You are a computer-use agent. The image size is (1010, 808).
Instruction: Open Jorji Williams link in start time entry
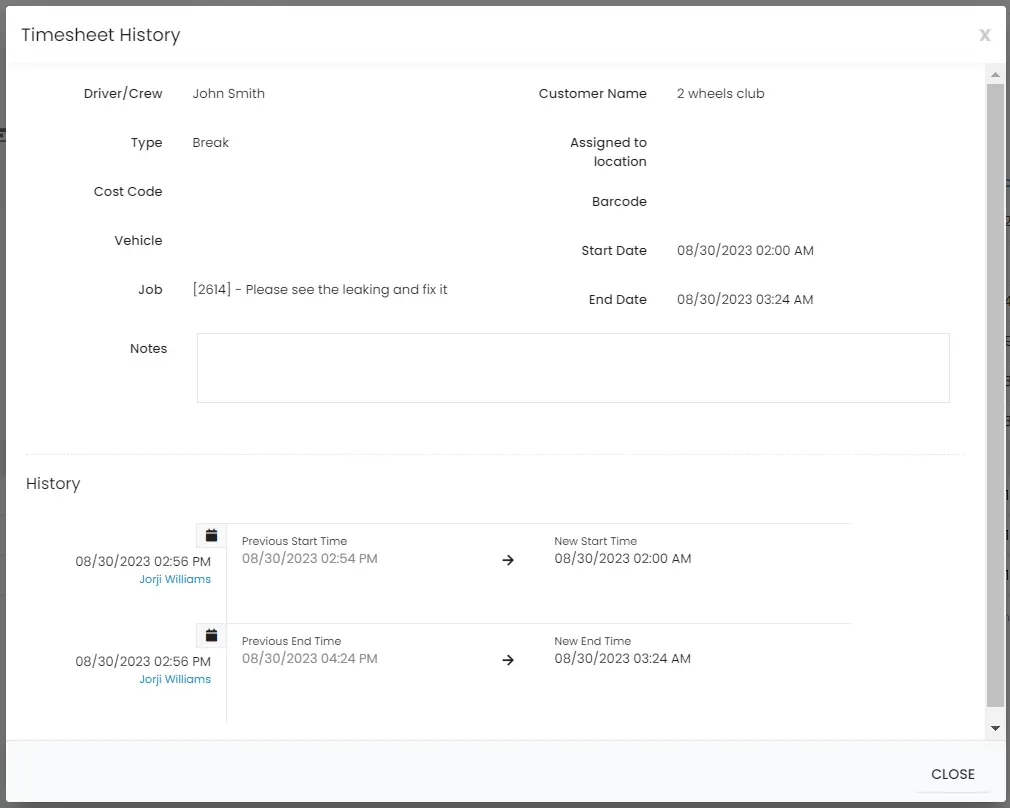[175, 579]
